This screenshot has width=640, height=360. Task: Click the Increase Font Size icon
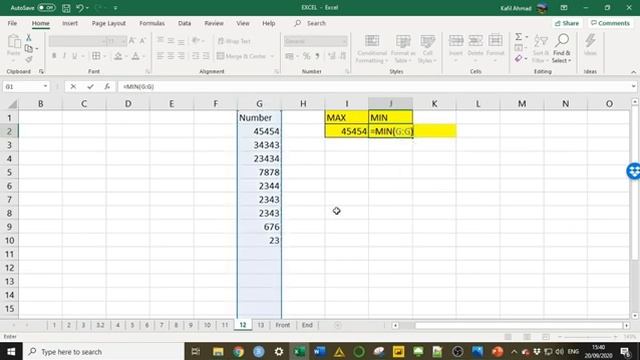pos(132,41)
